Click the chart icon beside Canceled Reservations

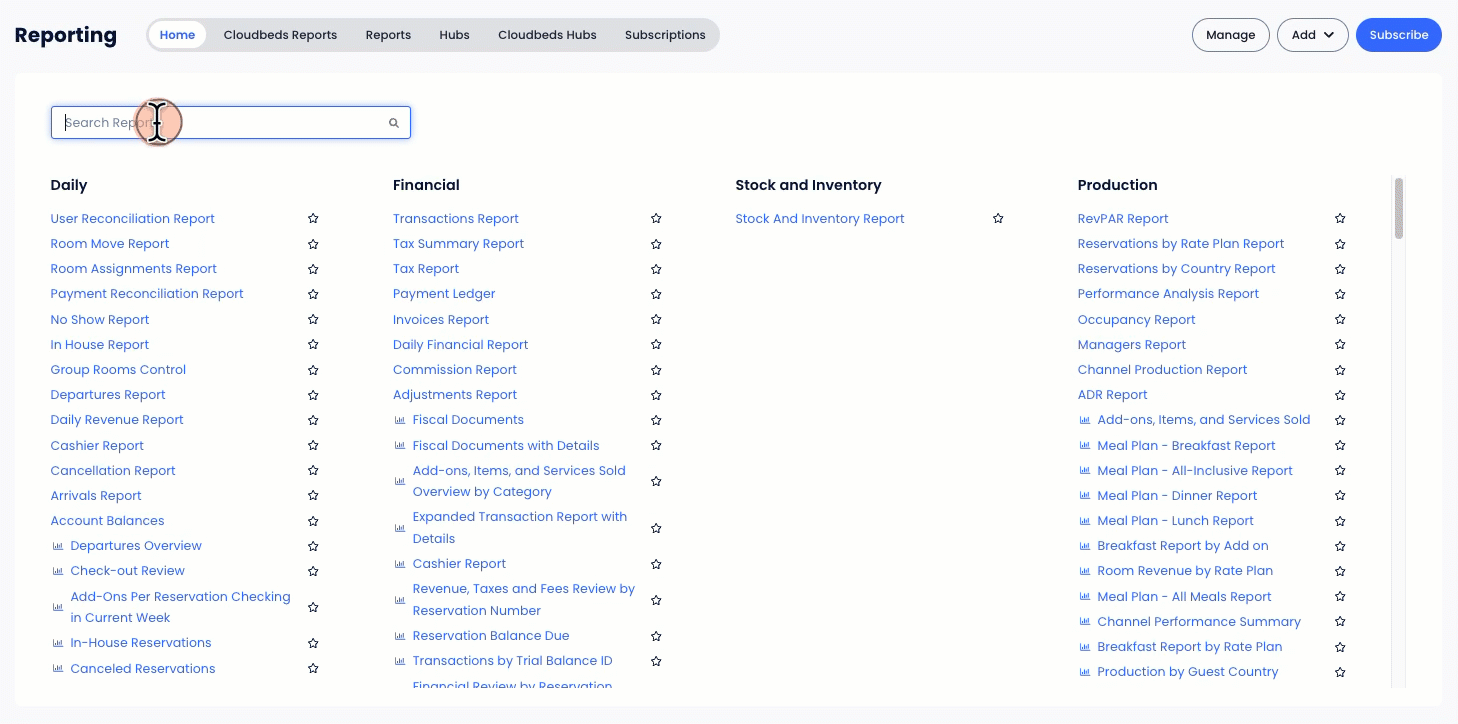tap(57, 668)
